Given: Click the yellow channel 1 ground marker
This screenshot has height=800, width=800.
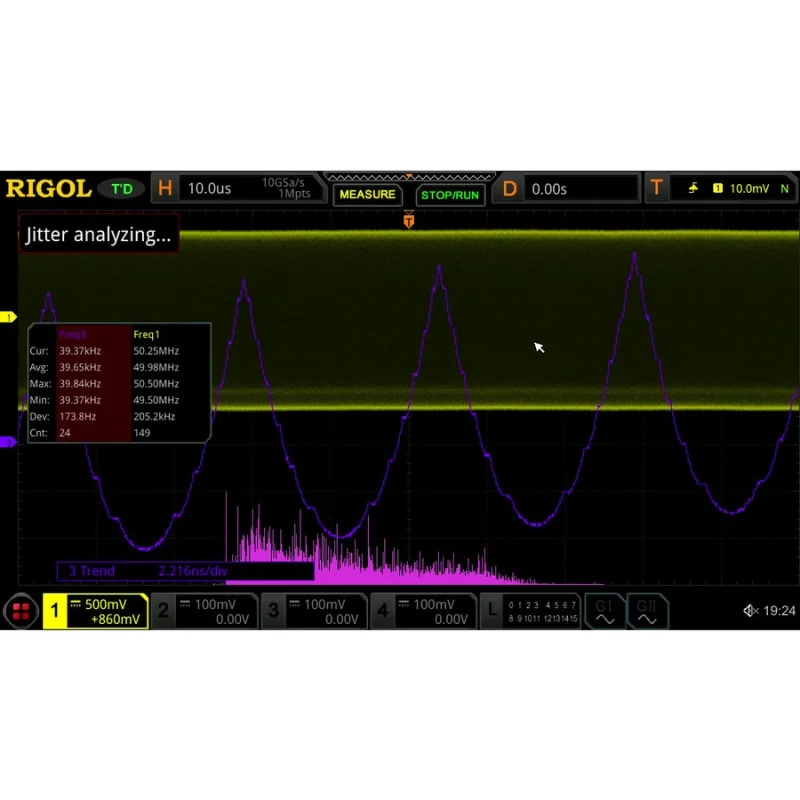Looking at the screenshot, I should coord(8,317).
